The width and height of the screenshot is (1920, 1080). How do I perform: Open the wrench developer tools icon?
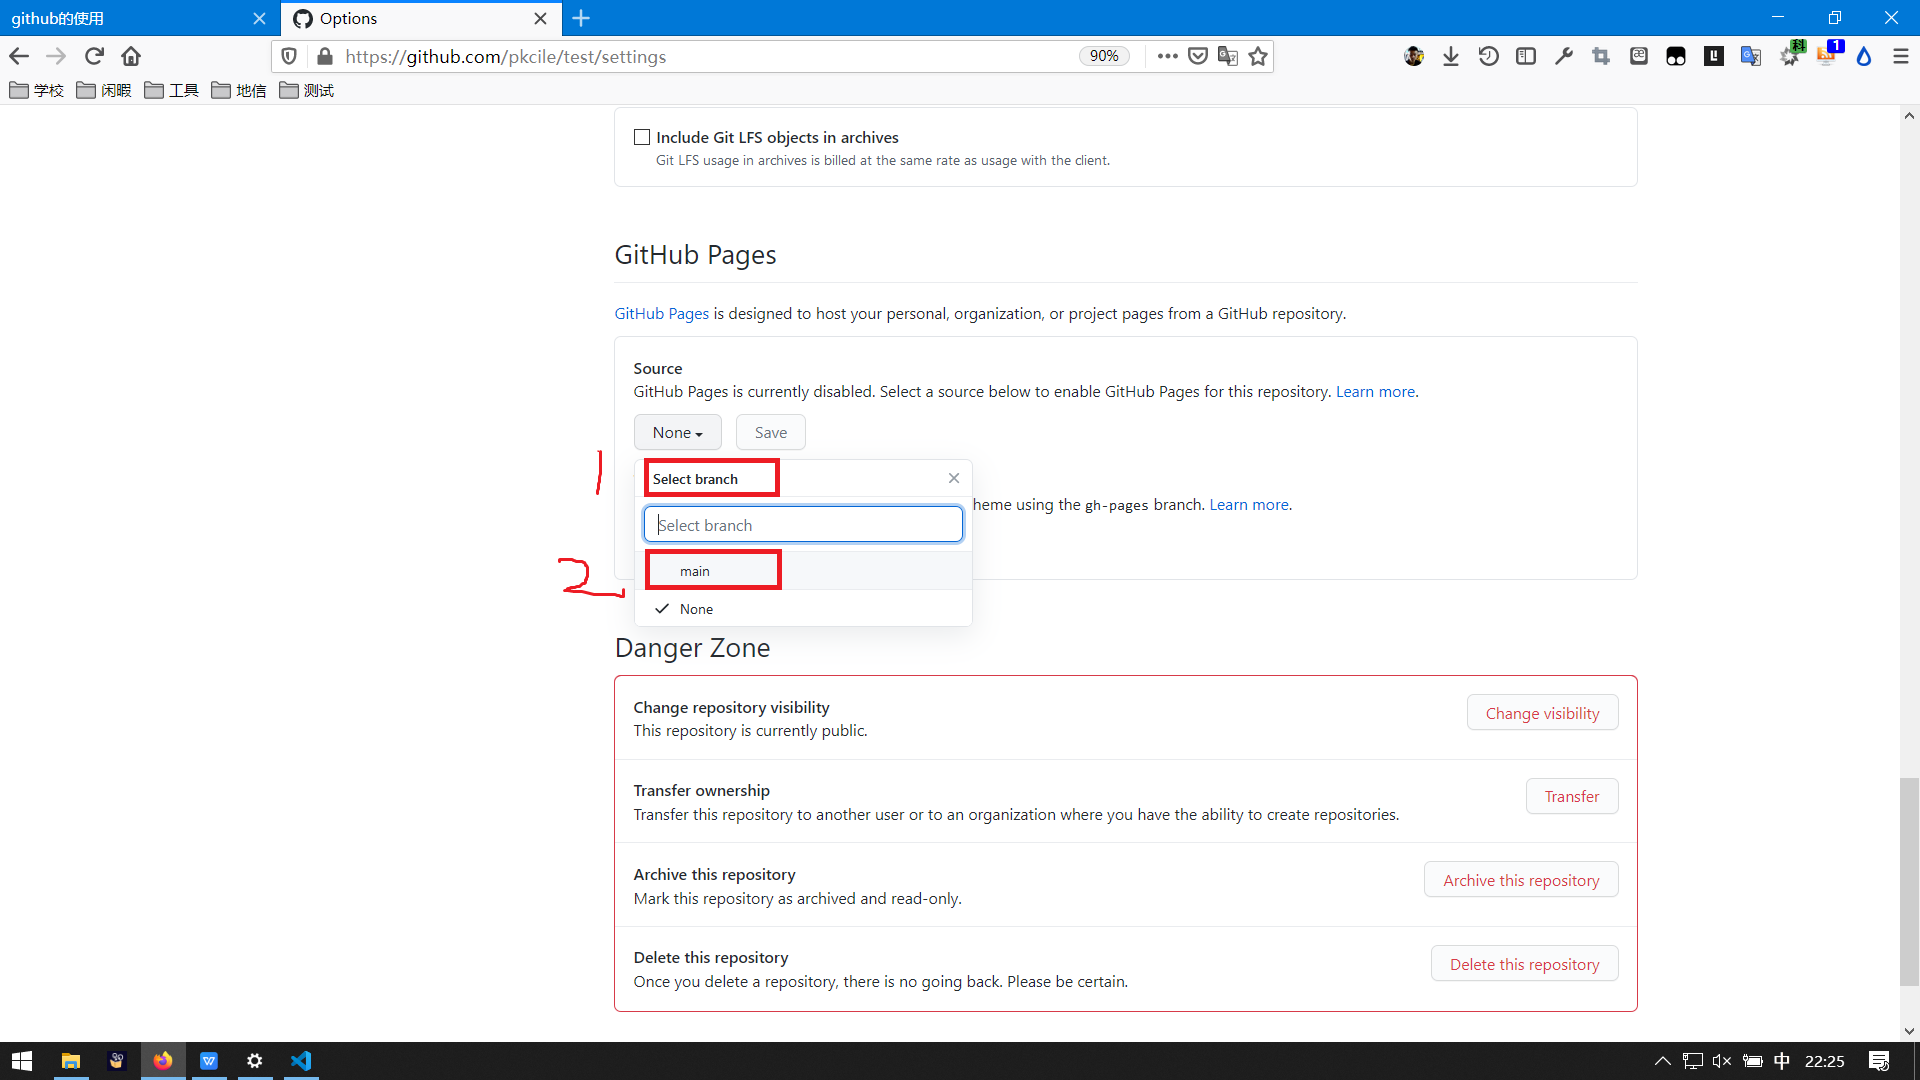coord(1564,56)
